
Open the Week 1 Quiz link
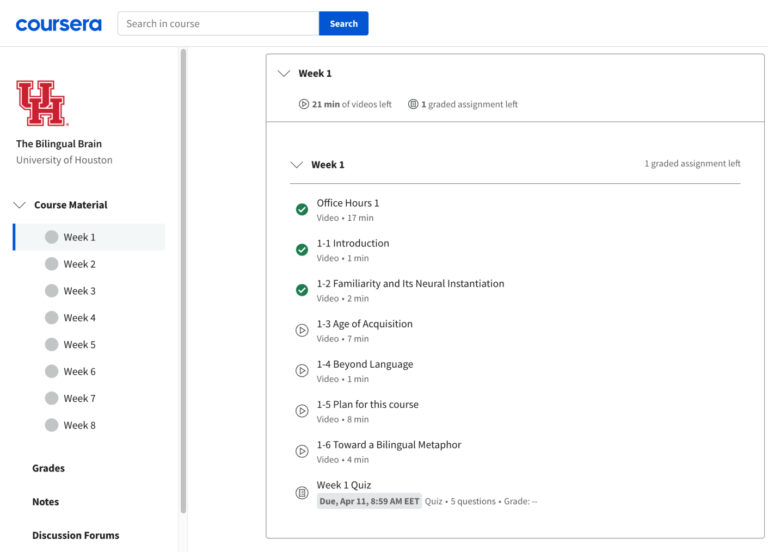pos(343,485)
